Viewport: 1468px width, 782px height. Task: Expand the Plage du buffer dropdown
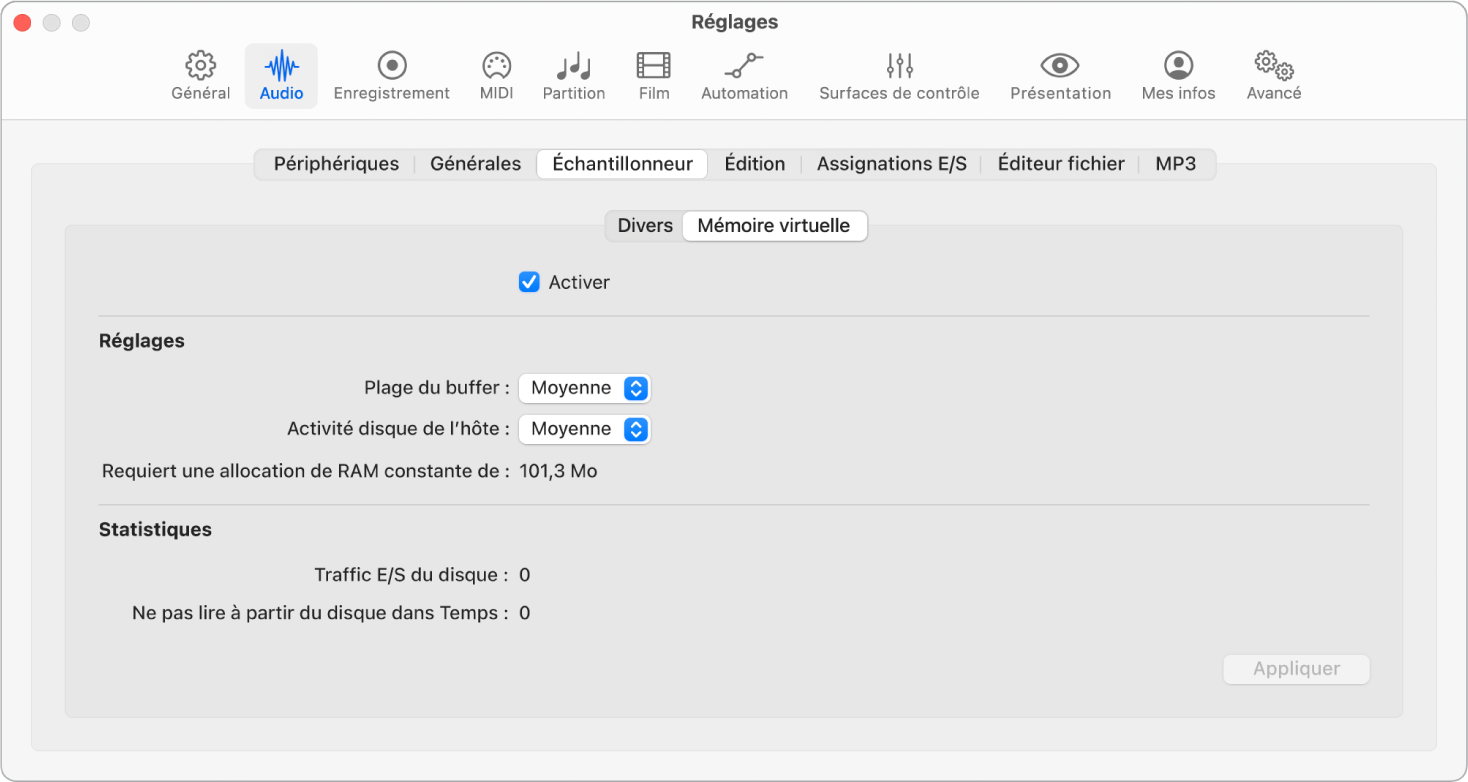[585, 388]
